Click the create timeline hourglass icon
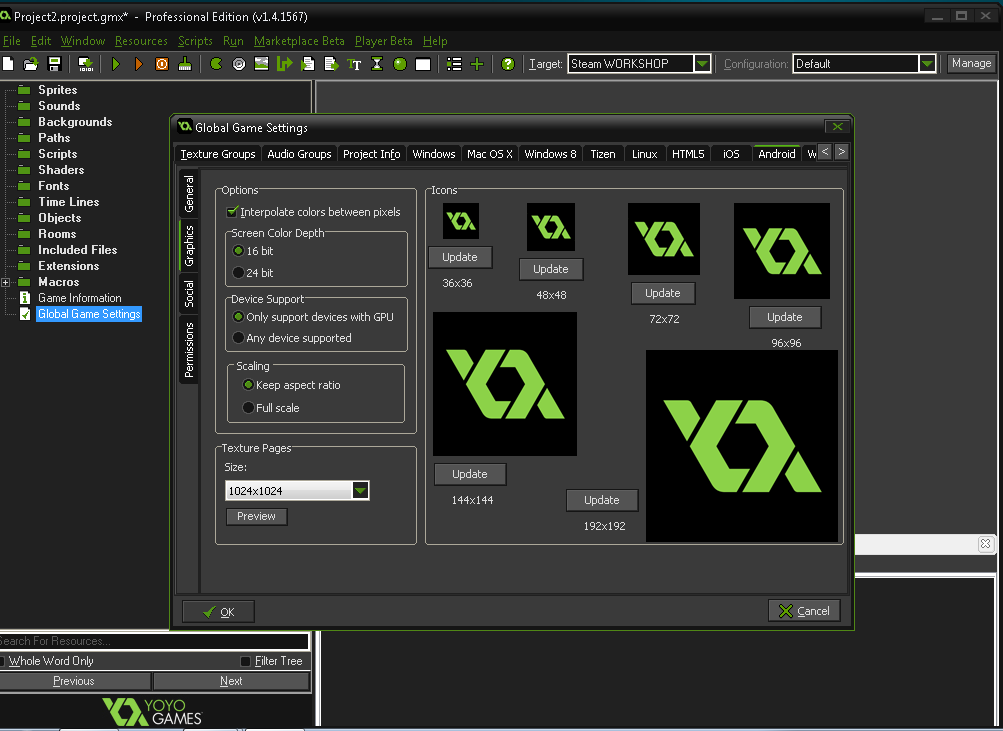 point(377,64)
